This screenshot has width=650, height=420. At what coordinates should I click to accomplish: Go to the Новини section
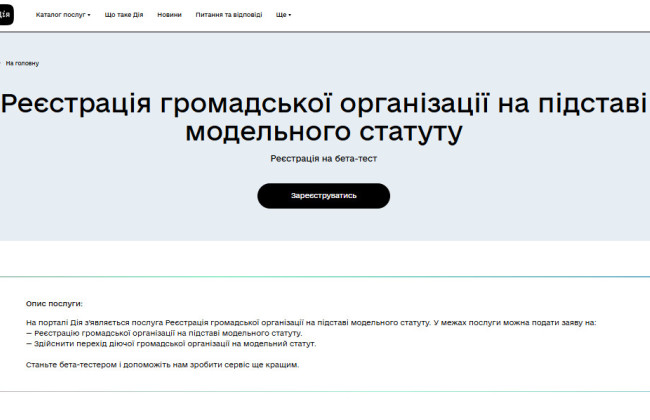169,15
